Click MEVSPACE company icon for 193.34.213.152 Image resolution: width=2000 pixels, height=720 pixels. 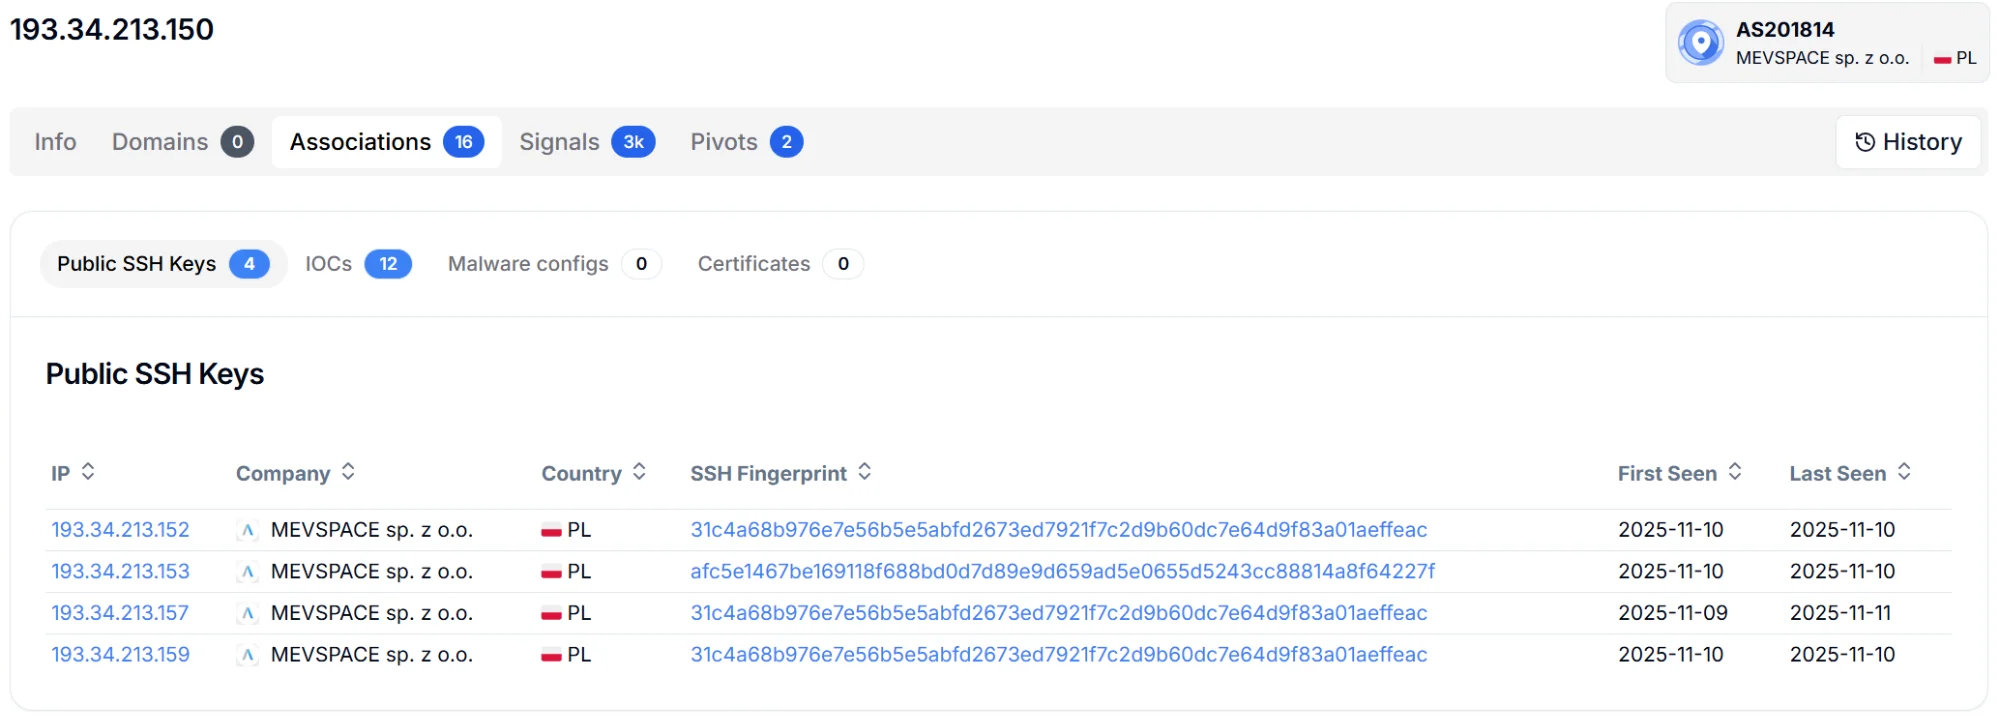(x=248, y=531)
